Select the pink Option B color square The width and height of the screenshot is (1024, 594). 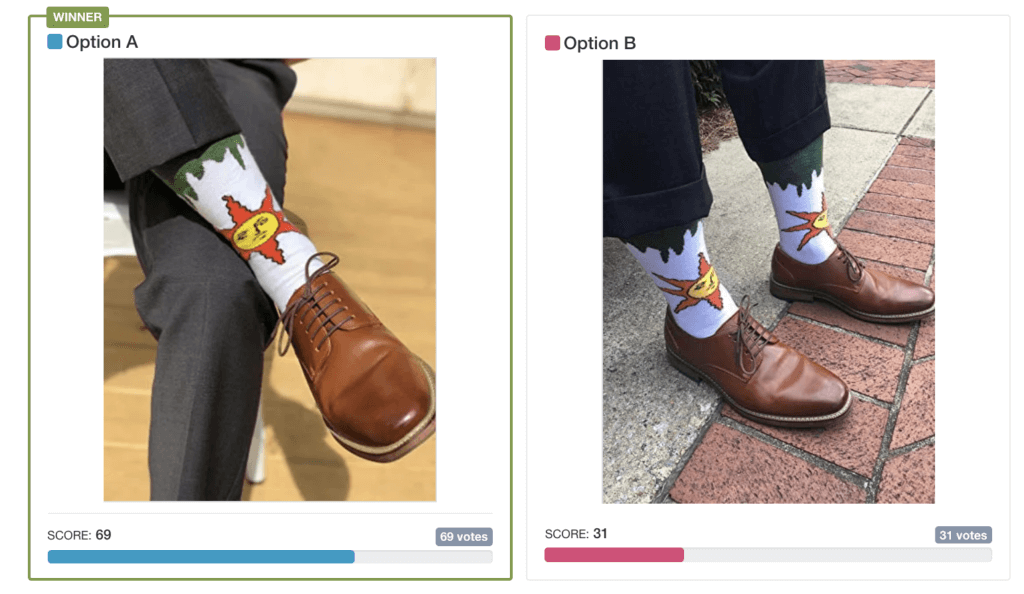click(x=552, y=43)
